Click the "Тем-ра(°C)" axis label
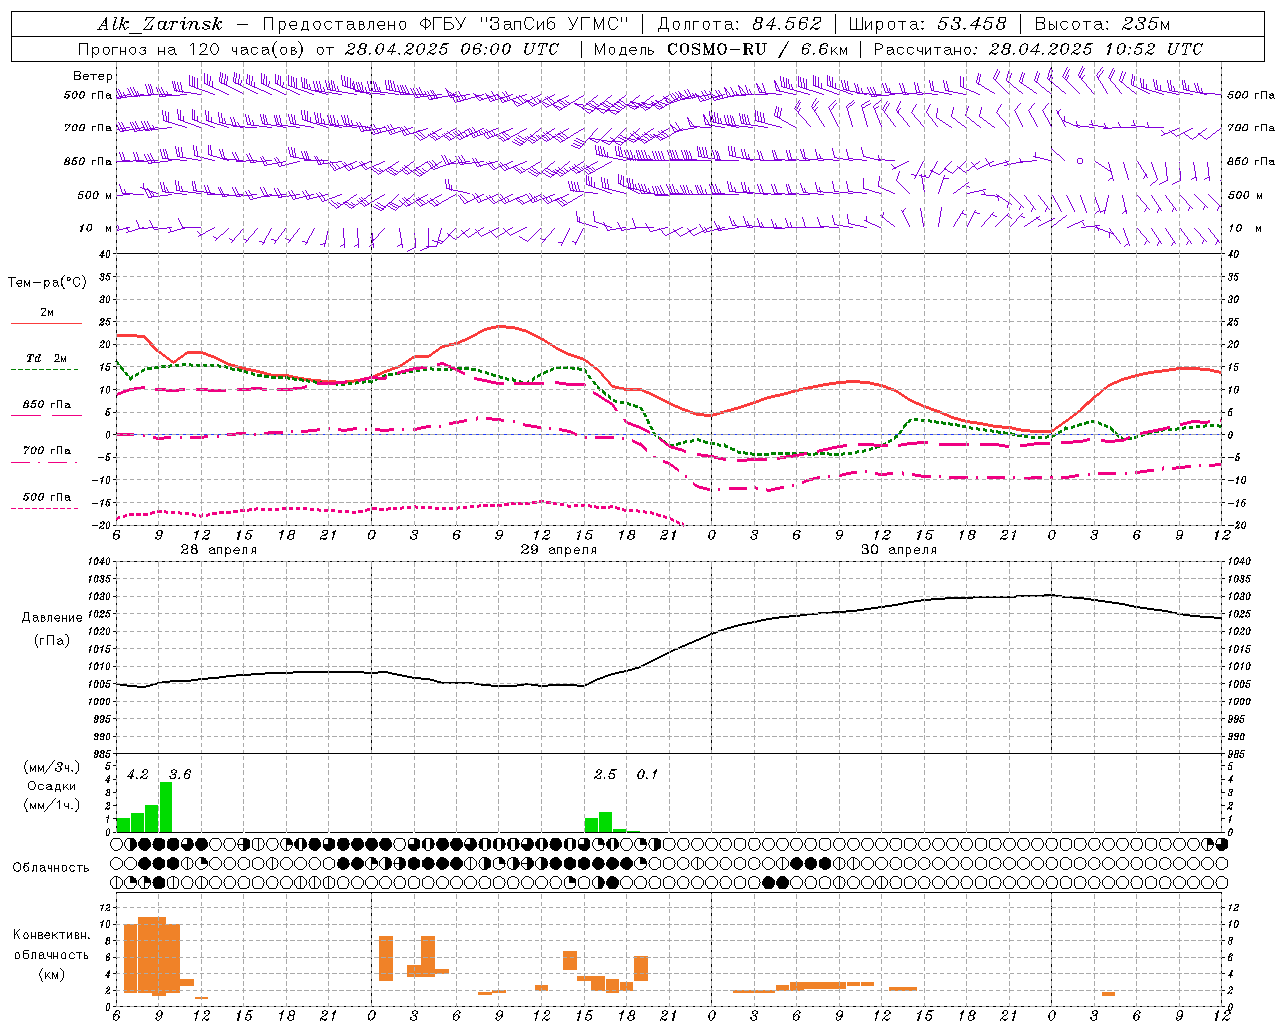1280x1024 pixels. pyautogui.click(x=47, y=283)
